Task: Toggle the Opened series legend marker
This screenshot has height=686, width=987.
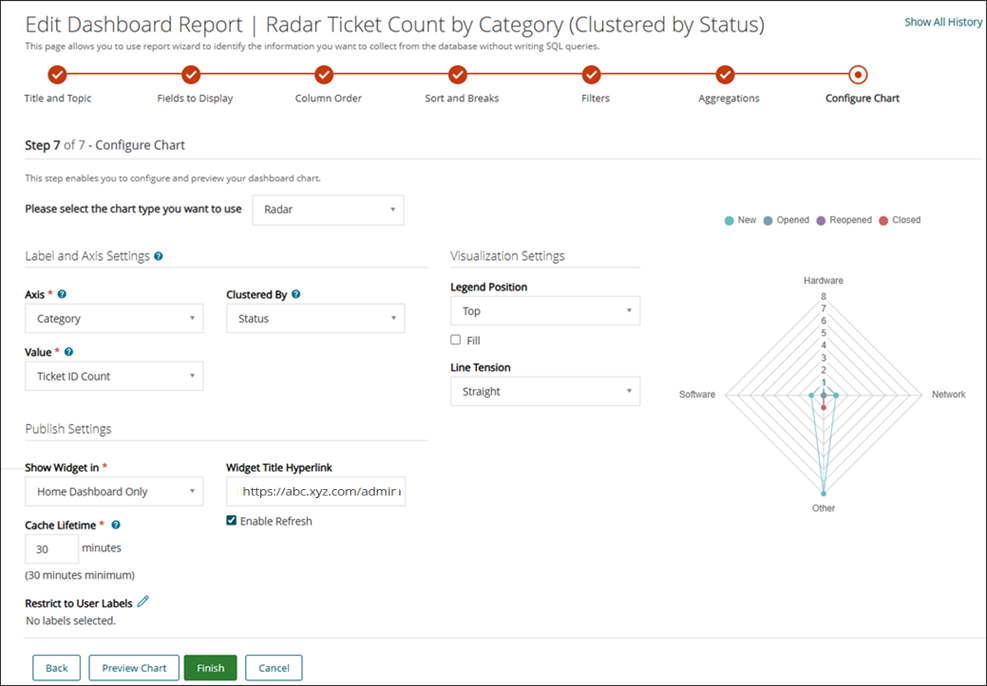Action: coord(768,221)
